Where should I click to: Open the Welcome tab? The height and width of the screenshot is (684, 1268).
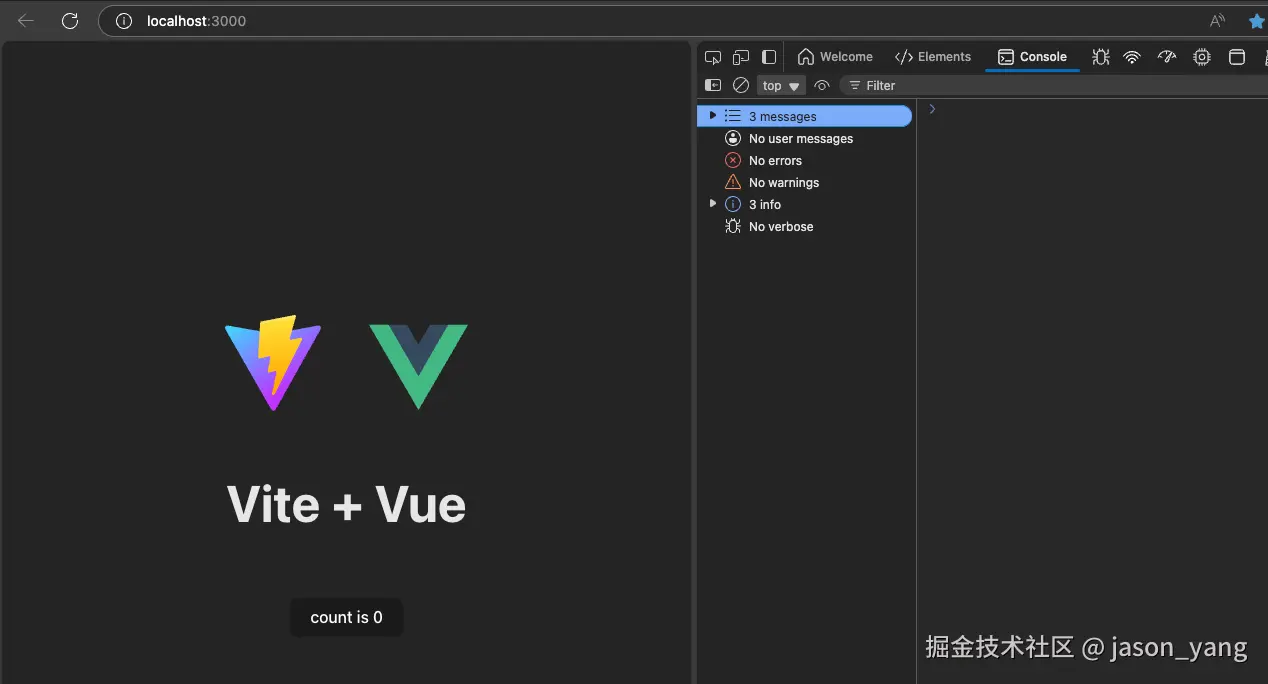(835, 57)
